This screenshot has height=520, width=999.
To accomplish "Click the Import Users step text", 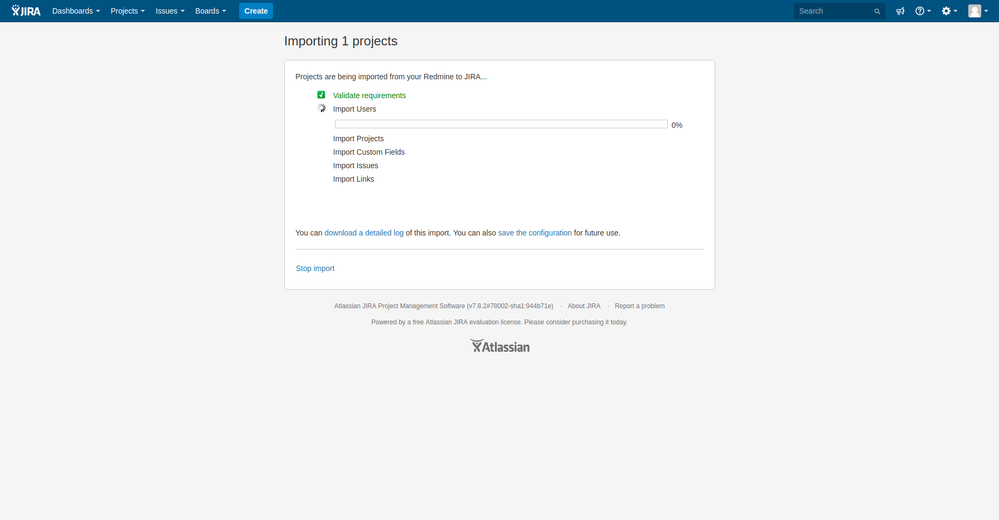I will 354,109.
